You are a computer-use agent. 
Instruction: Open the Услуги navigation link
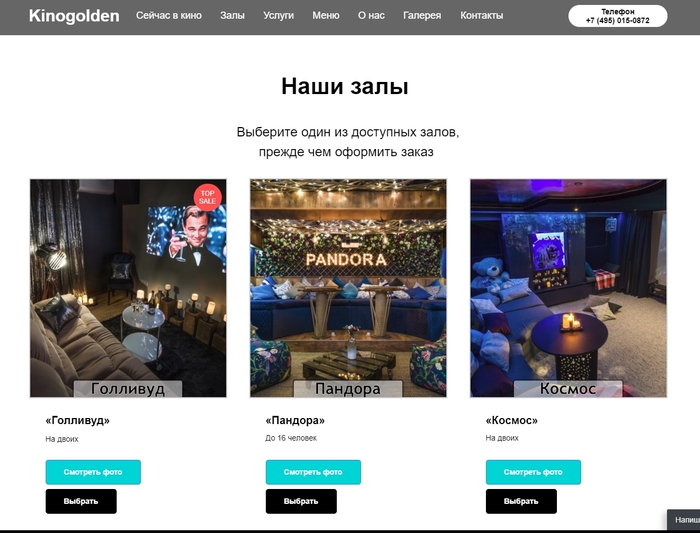279,16
